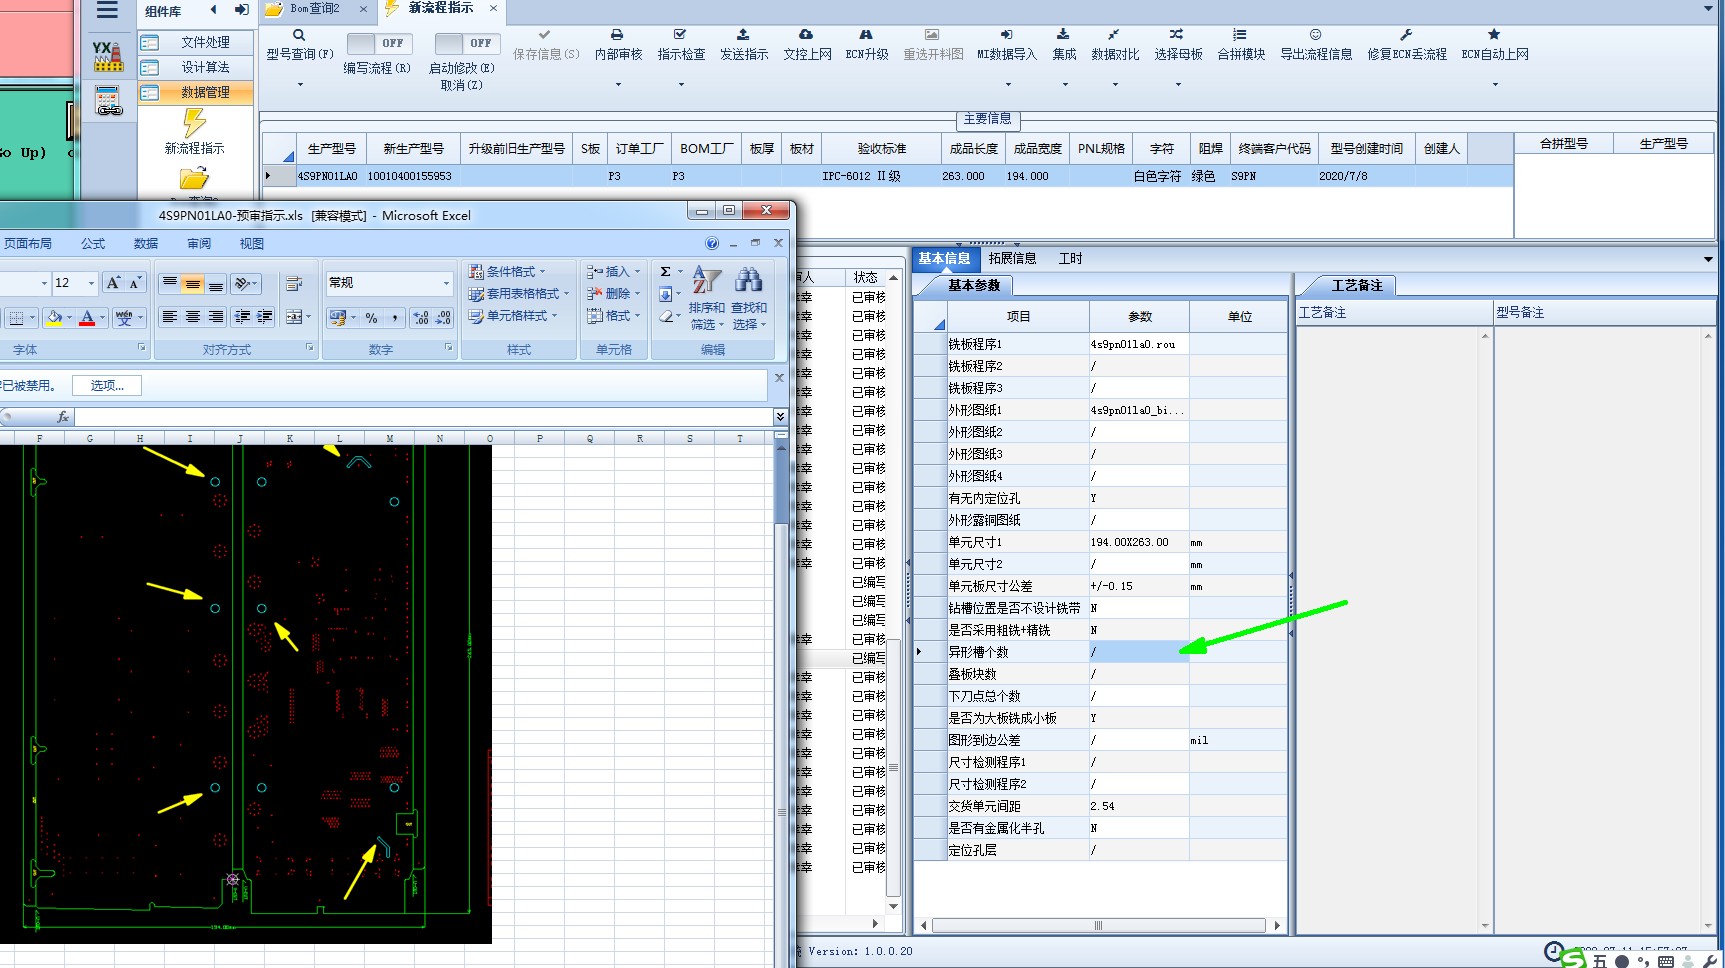Click the 组件库 pin arrow icon
The width and height of the screenshot is (1725, 968).
click(x=242, y=10)
